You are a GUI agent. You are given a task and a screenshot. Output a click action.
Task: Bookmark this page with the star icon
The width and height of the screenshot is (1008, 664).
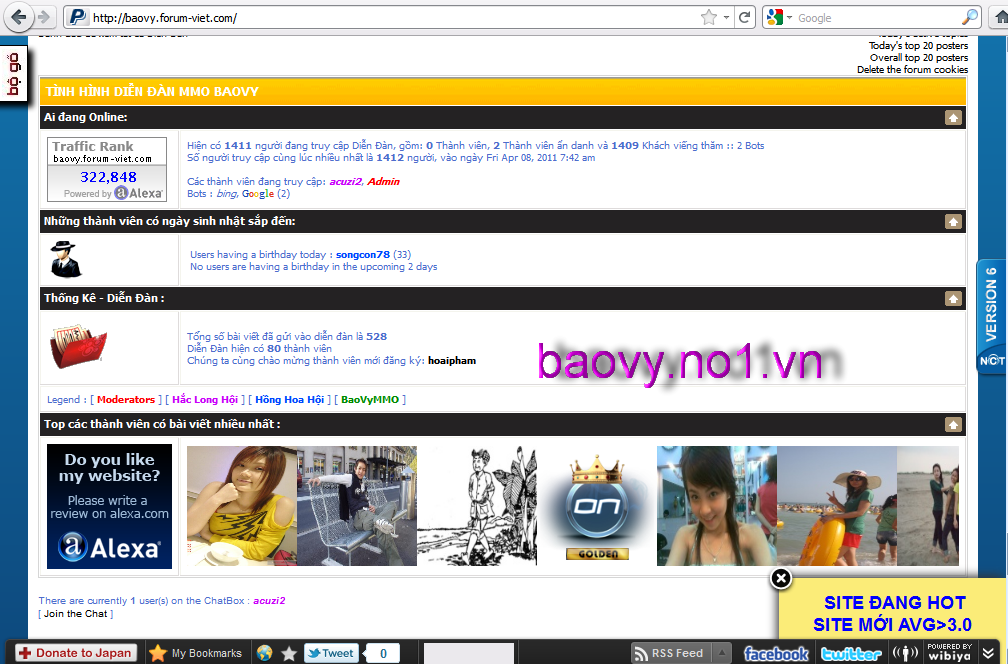pos(708,17)
